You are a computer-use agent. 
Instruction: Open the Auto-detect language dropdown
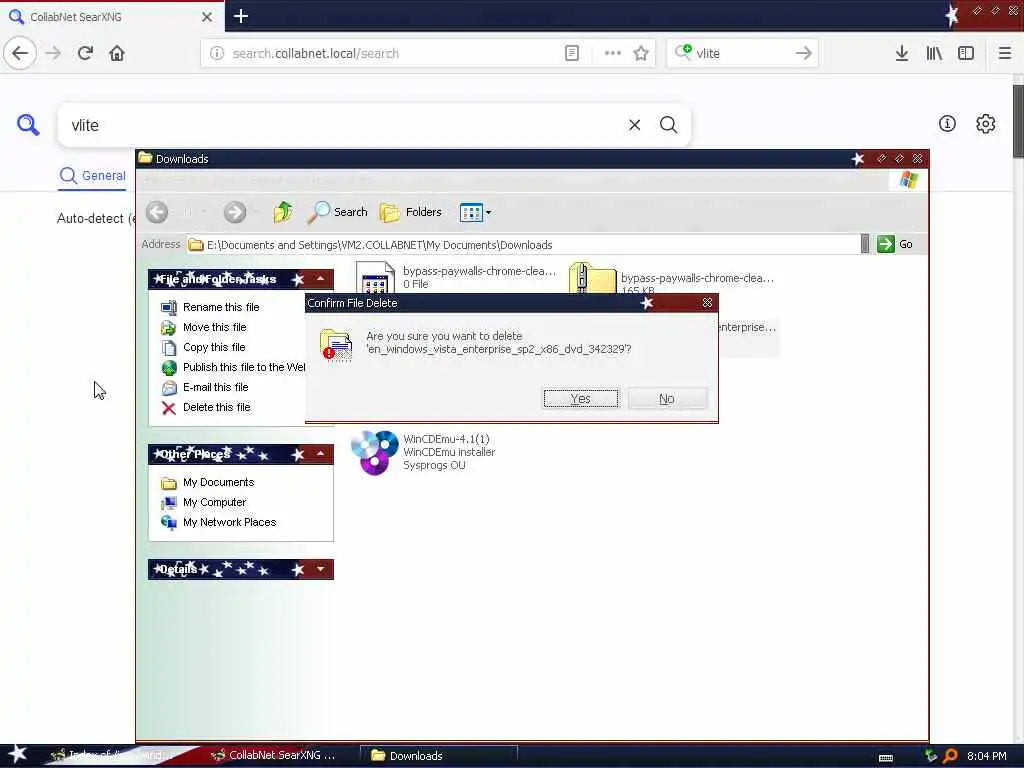click(x=96, y=218)
